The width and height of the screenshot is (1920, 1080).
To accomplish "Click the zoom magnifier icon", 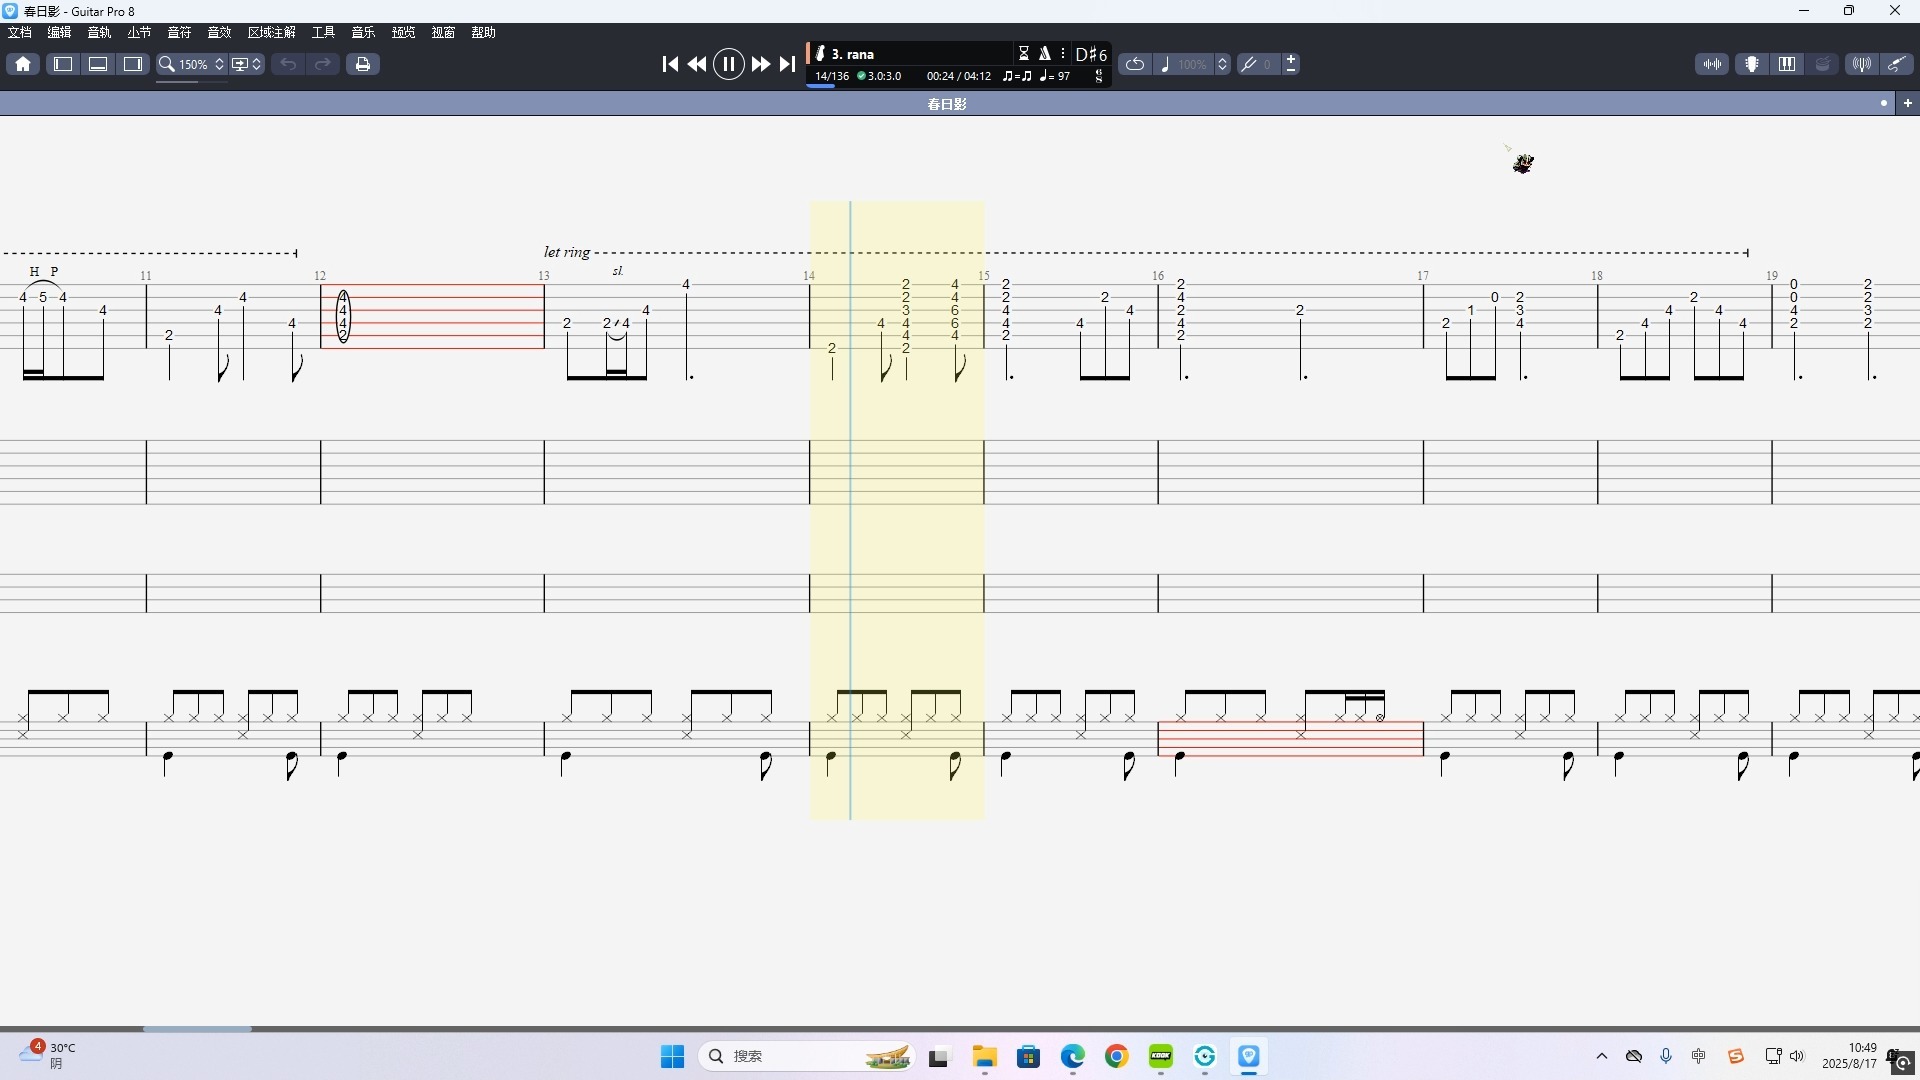I will (167, 64).
